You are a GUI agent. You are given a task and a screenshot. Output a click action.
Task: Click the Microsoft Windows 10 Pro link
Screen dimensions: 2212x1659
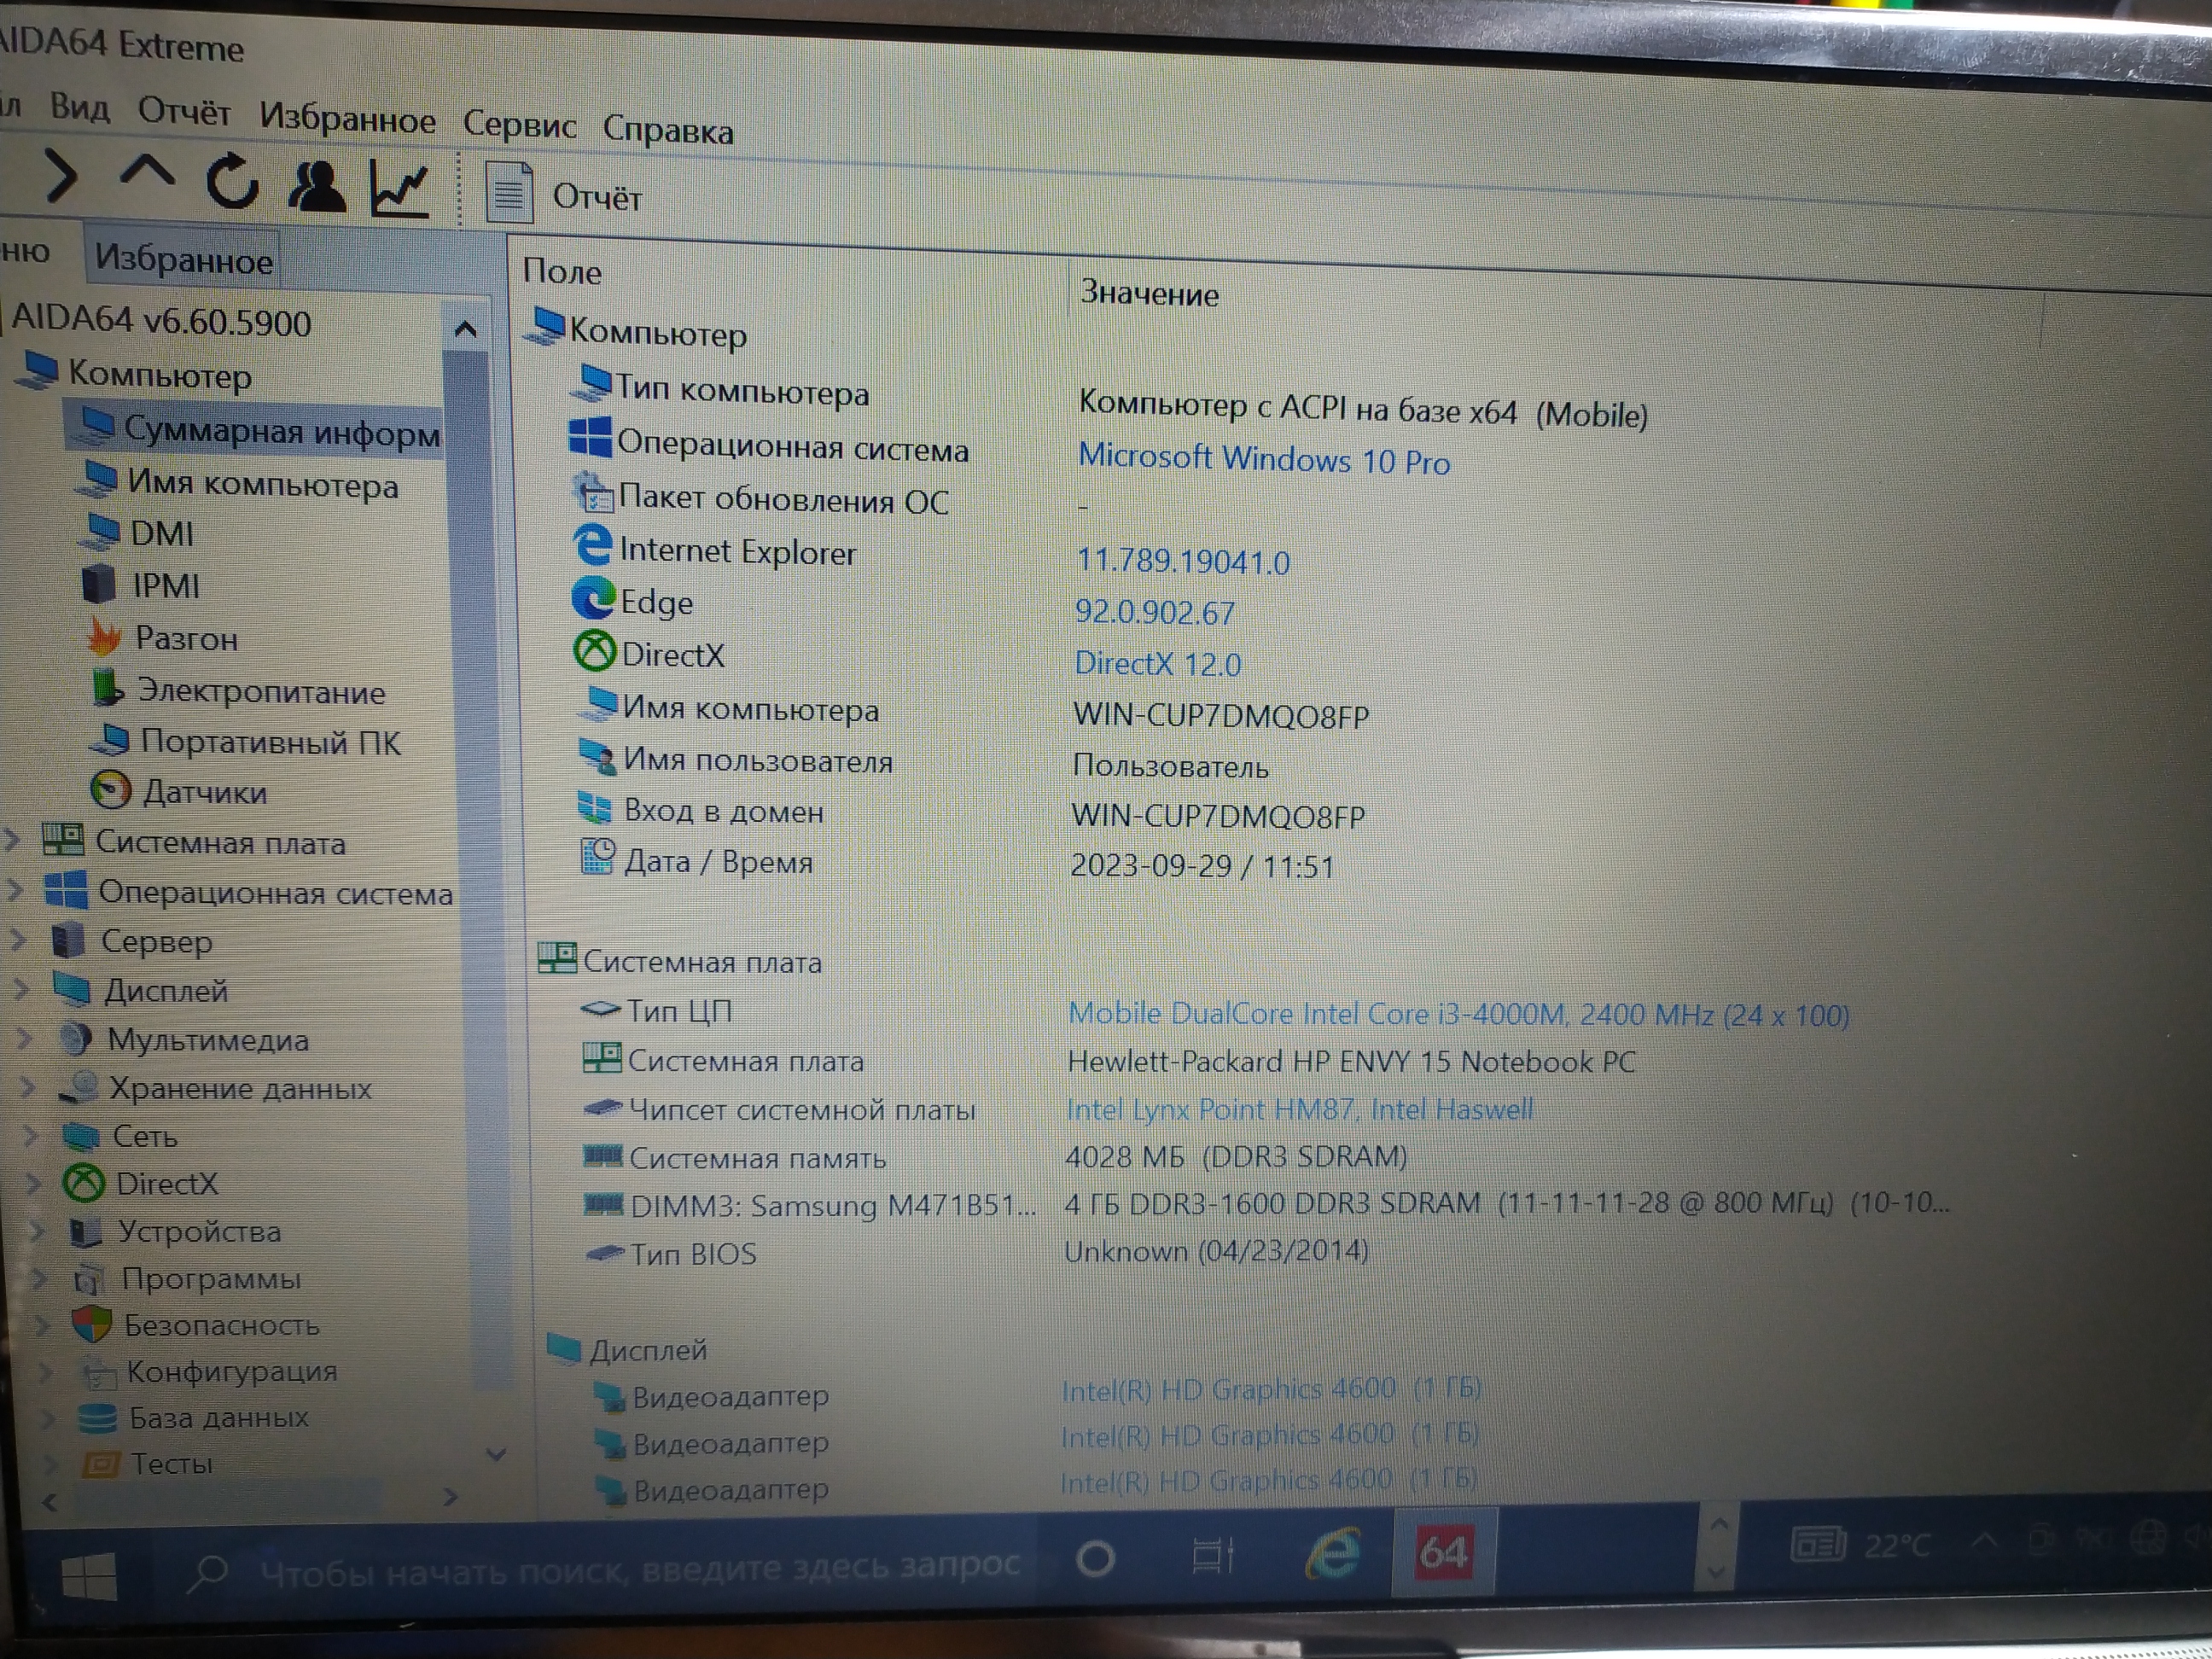(1264, 459)
